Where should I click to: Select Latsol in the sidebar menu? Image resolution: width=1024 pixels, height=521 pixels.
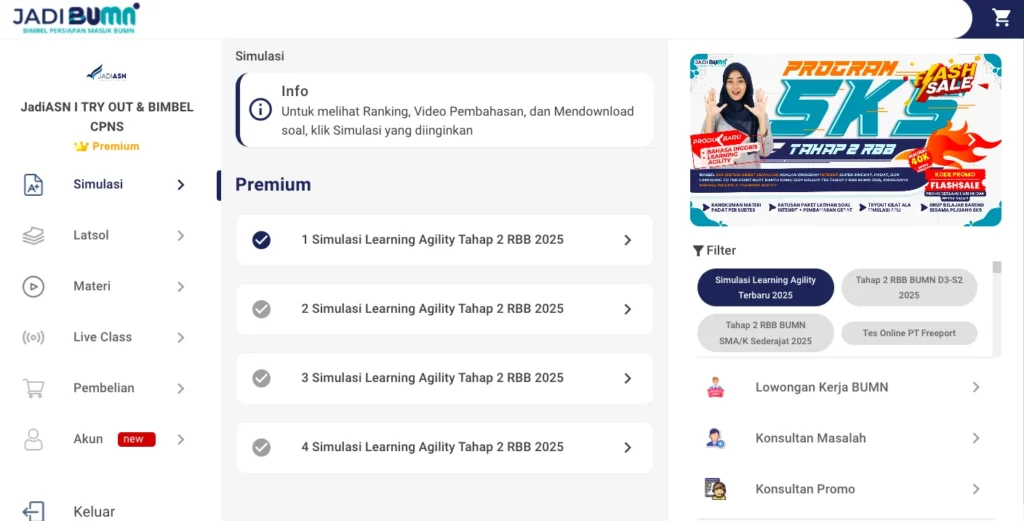coord(91,236)
